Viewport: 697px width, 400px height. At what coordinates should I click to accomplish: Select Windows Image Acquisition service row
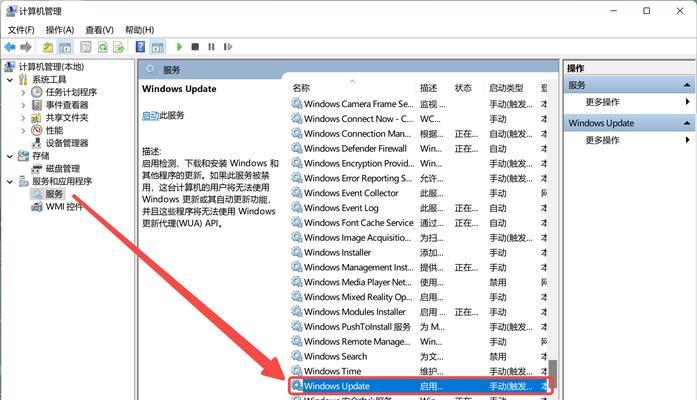pos(419,238)
